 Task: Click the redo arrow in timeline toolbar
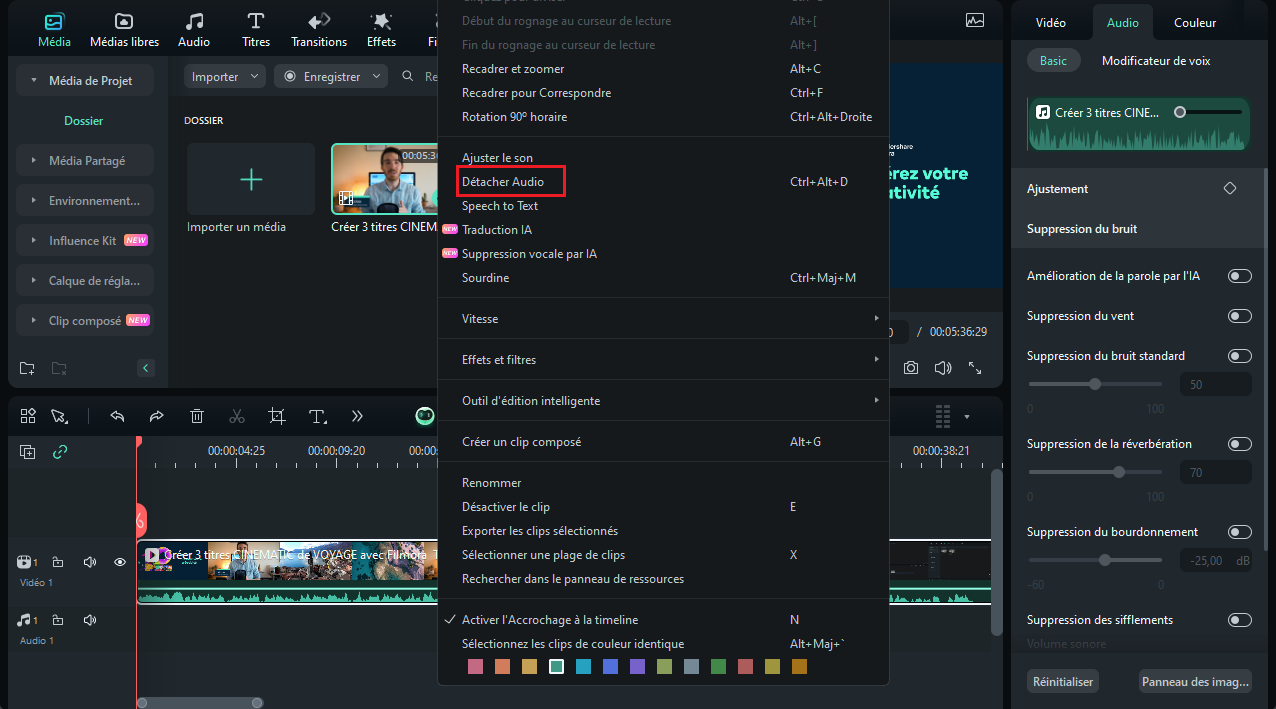pos(157,416)
